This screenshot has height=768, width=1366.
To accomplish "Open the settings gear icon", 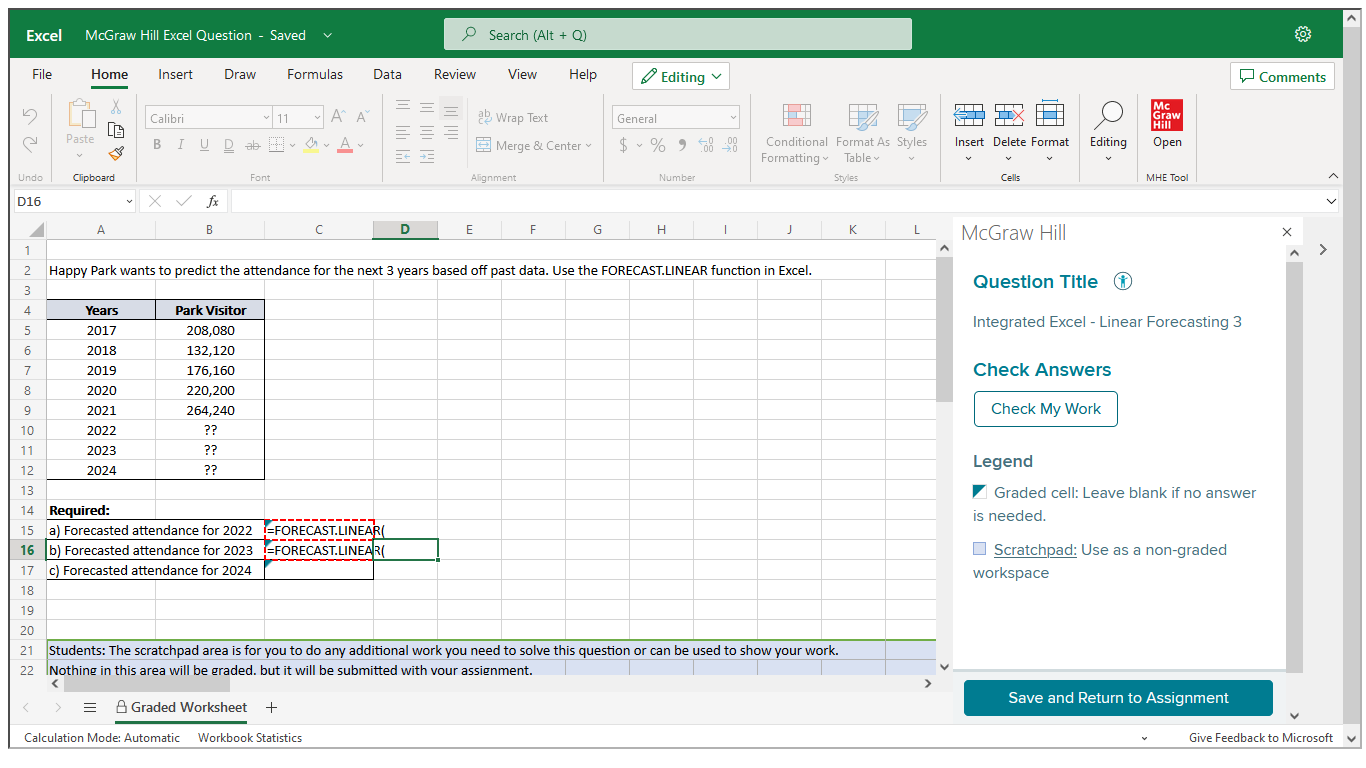I will point(1302,34).
